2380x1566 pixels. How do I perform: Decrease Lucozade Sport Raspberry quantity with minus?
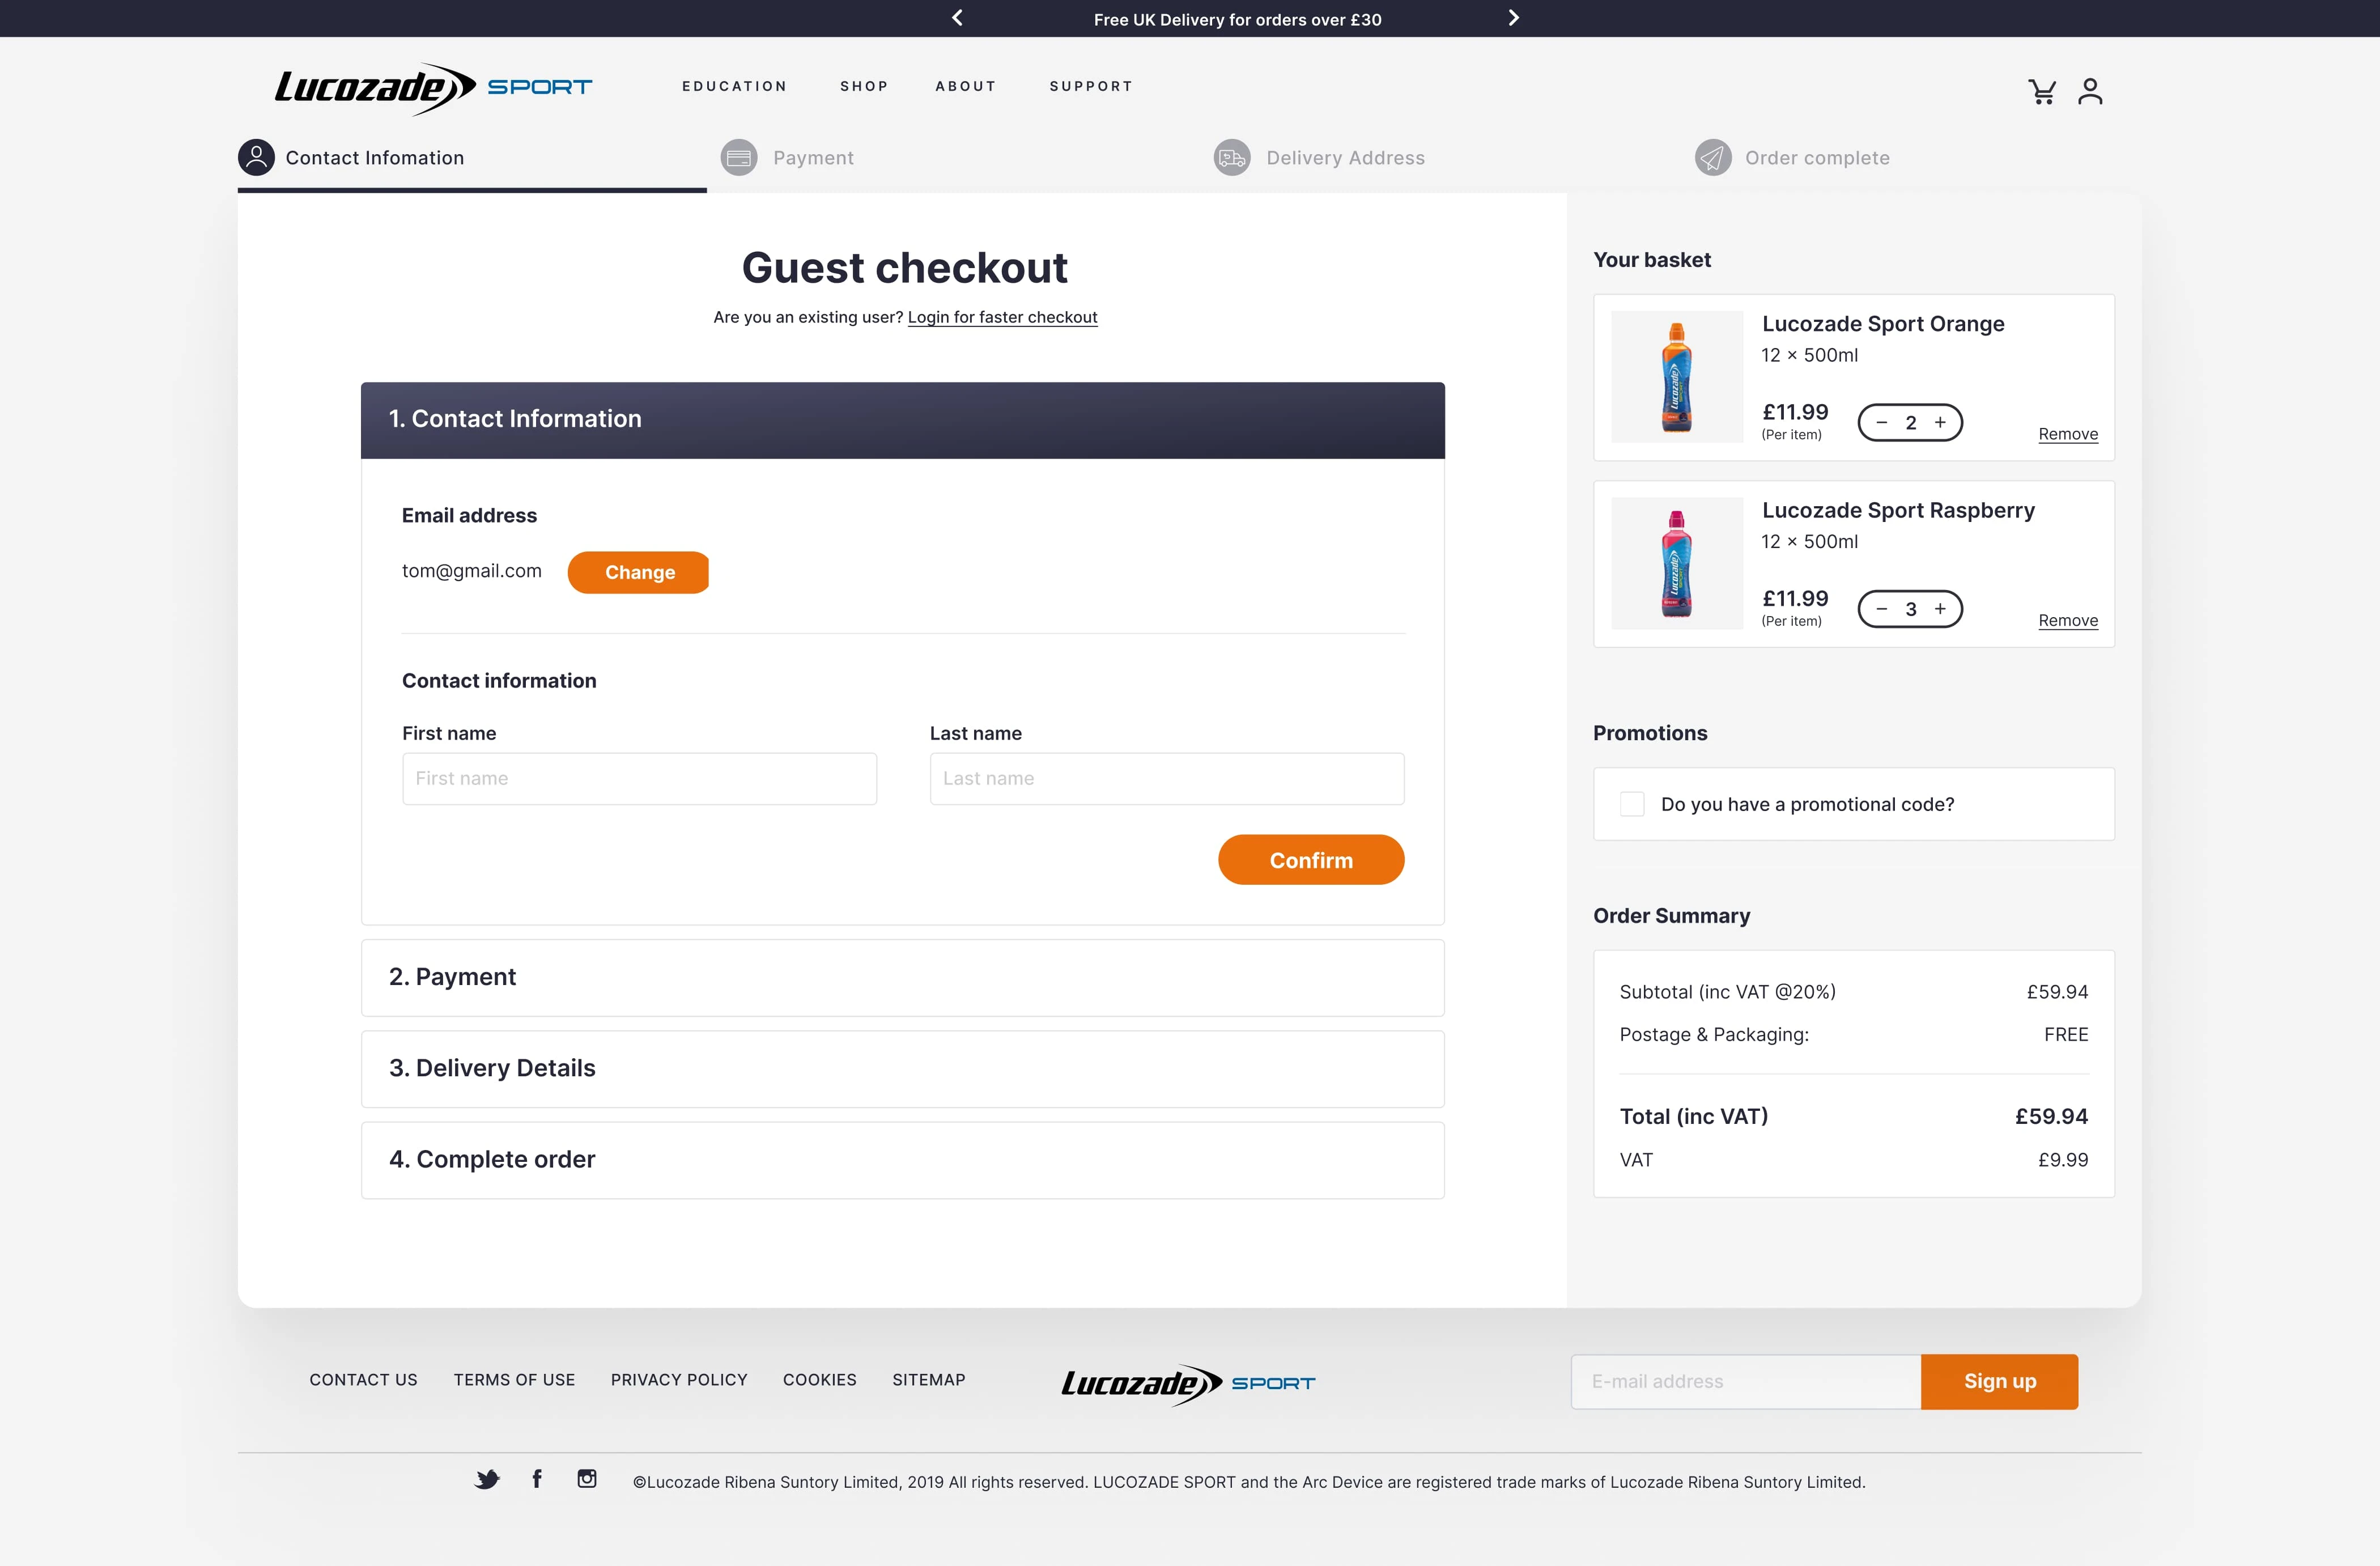(1882, 608)
